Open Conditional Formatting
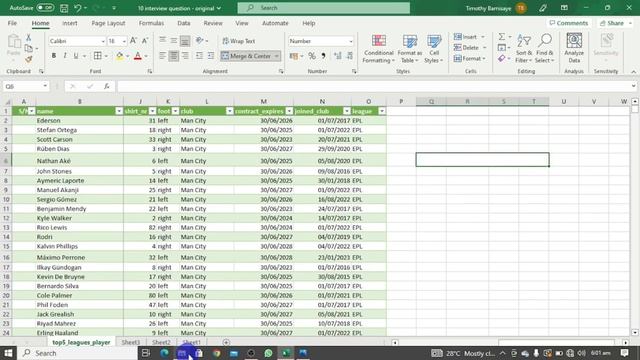 click(379, 49)
